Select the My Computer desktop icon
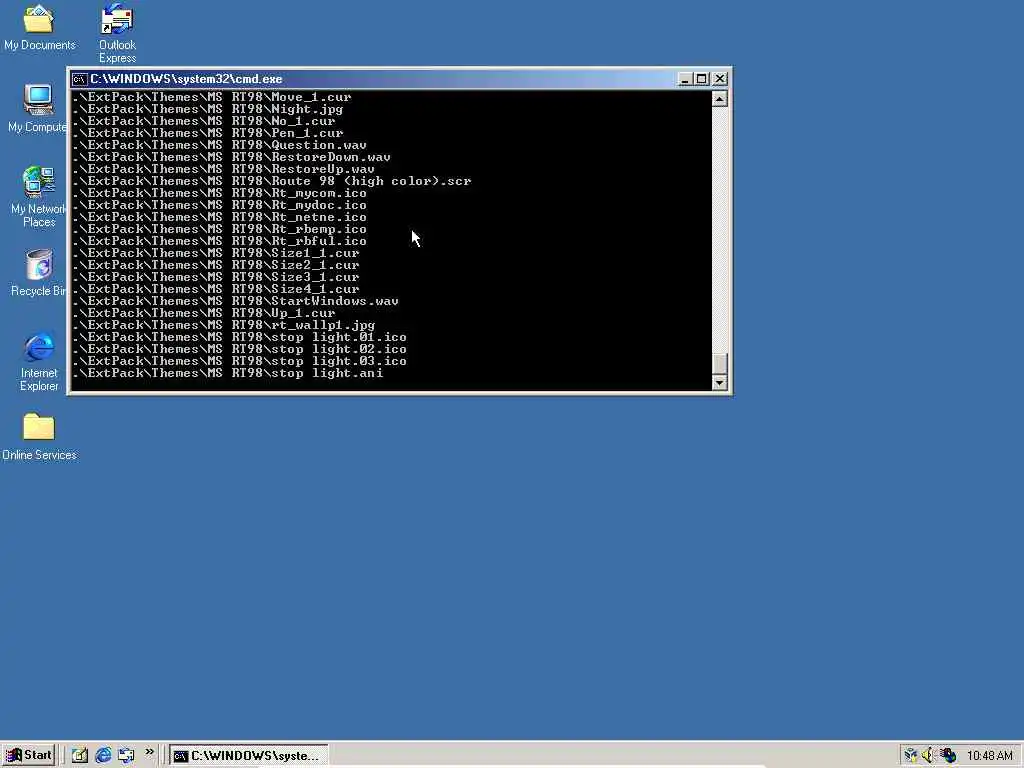The image size is (1024, 768). pos(37,108)
